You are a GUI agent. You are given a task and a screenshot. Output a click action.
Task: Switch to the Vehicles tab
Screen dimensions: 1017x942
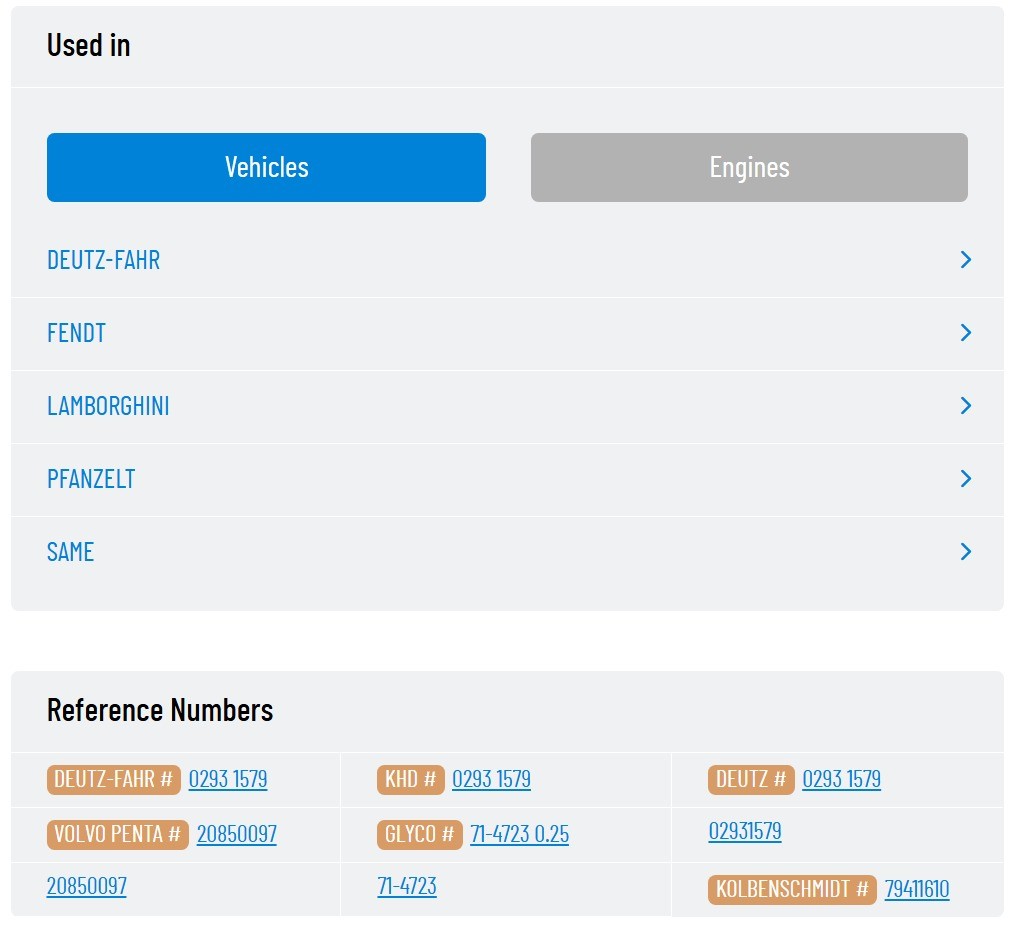coord(266,167)
